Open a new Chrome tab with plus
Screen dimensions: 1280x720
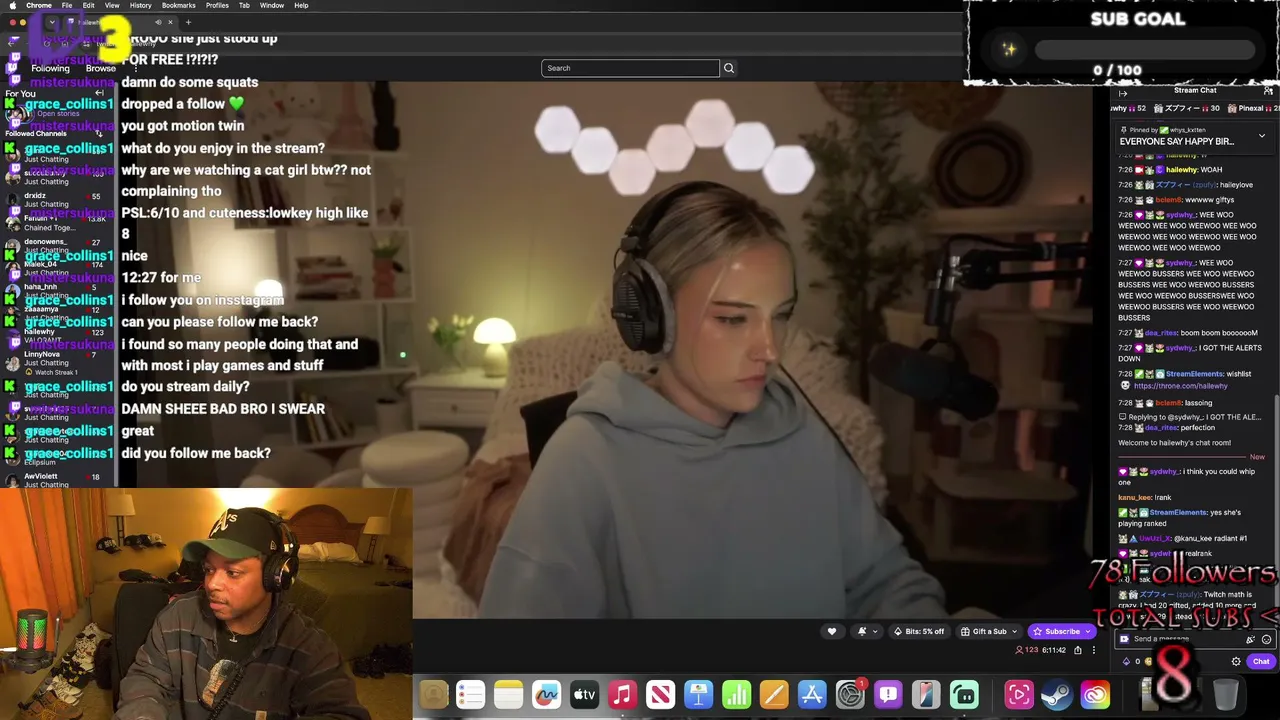coord(188,22)
